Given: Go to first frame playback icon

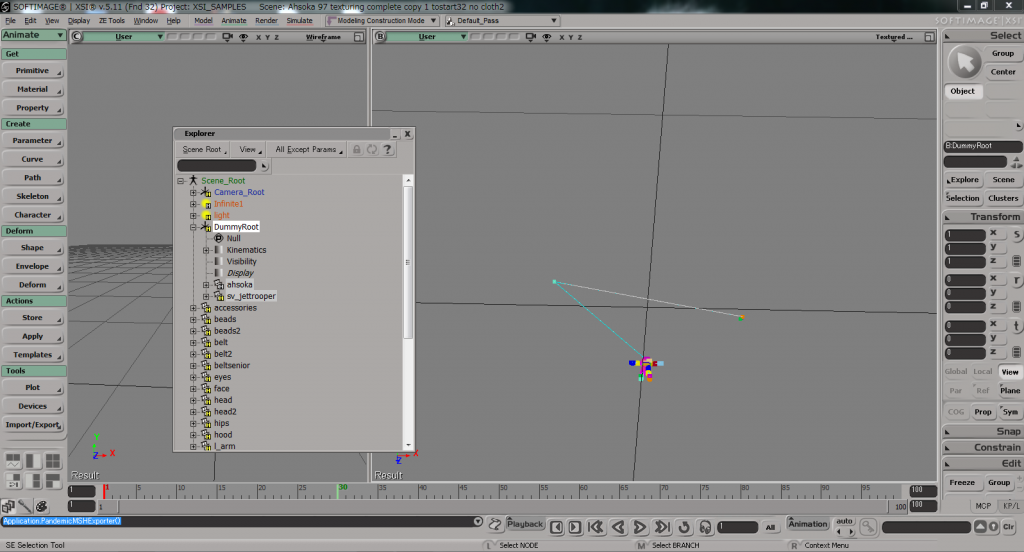Looking at the screenshot, I should pos(596,527).
